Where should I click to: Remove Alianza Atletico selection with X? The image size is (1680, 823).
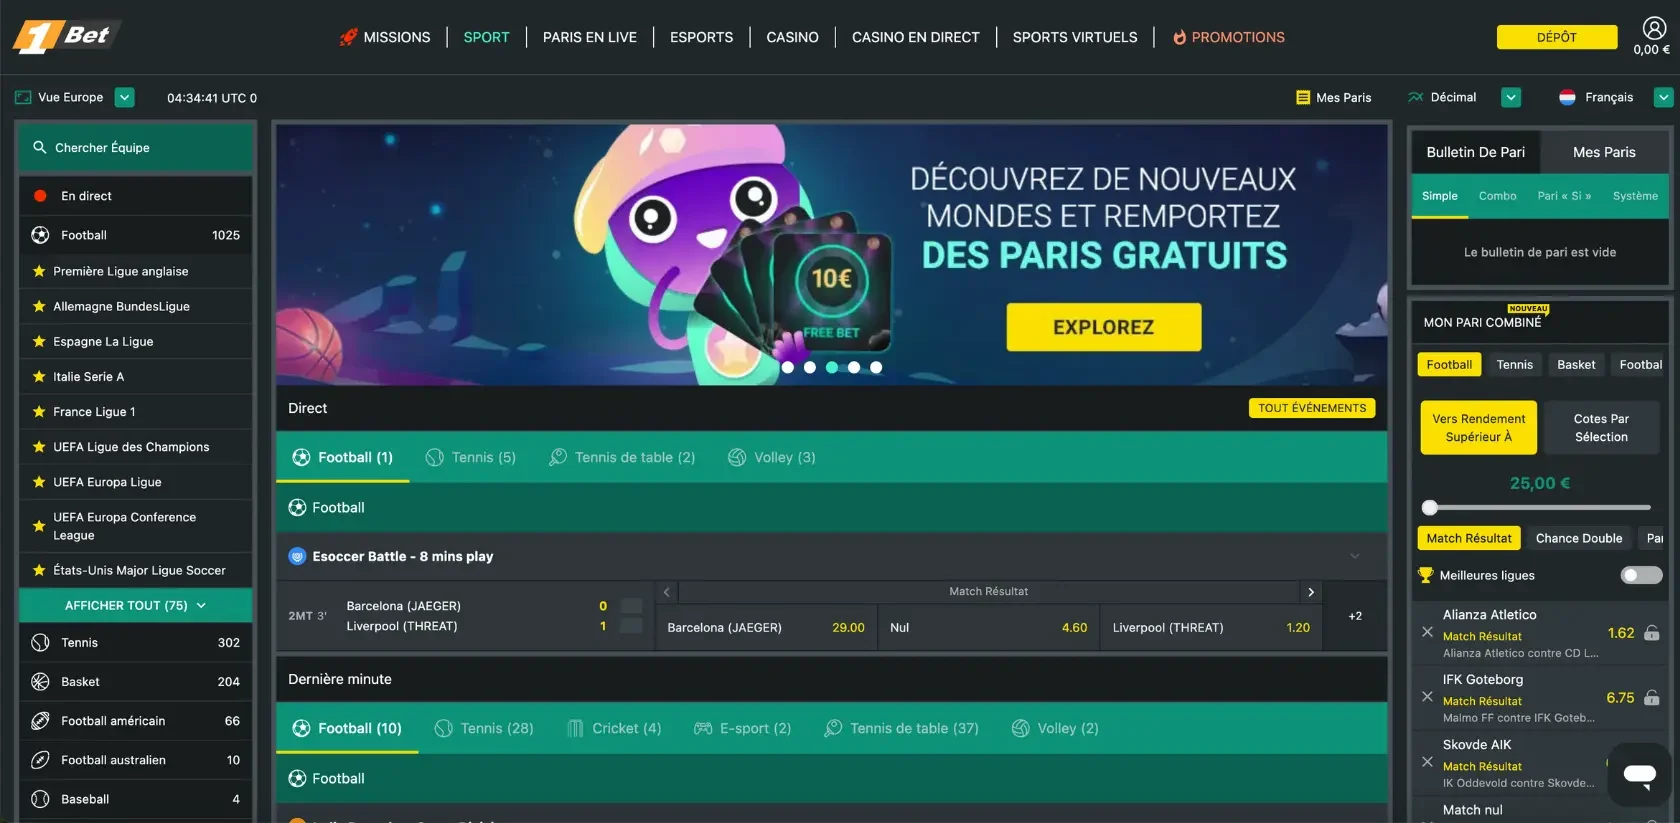[x=1427, y=632]
